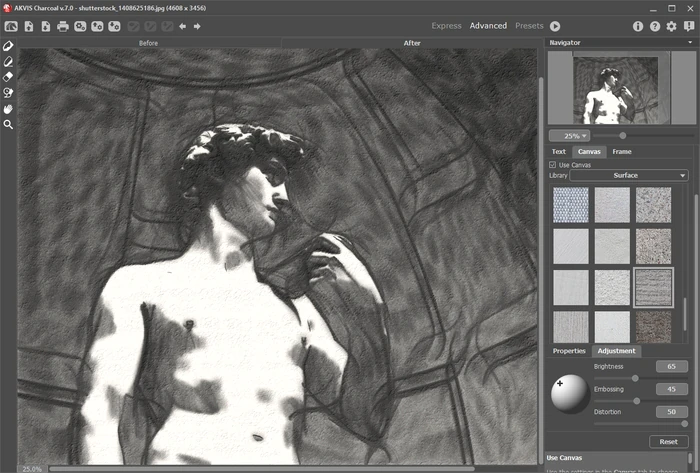The image size is (700, 473).
Task: Open Preferences gear icon
Action: pyautogui.click(x=671, y=26)
